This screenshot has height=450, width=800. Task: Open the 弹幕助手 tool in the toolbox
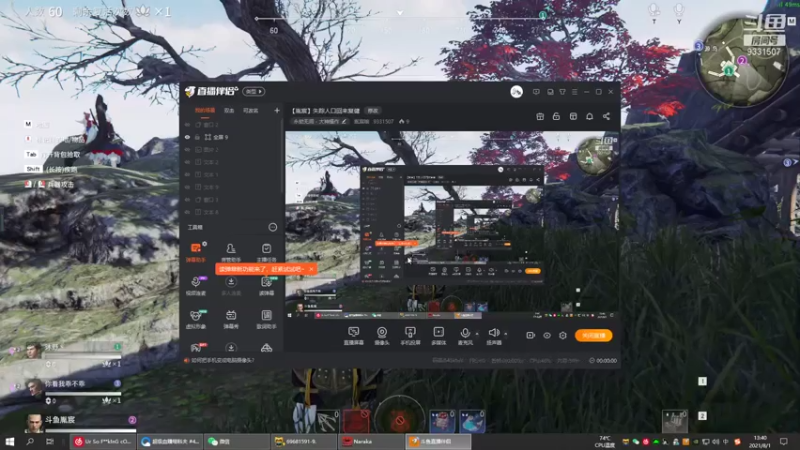195,252
